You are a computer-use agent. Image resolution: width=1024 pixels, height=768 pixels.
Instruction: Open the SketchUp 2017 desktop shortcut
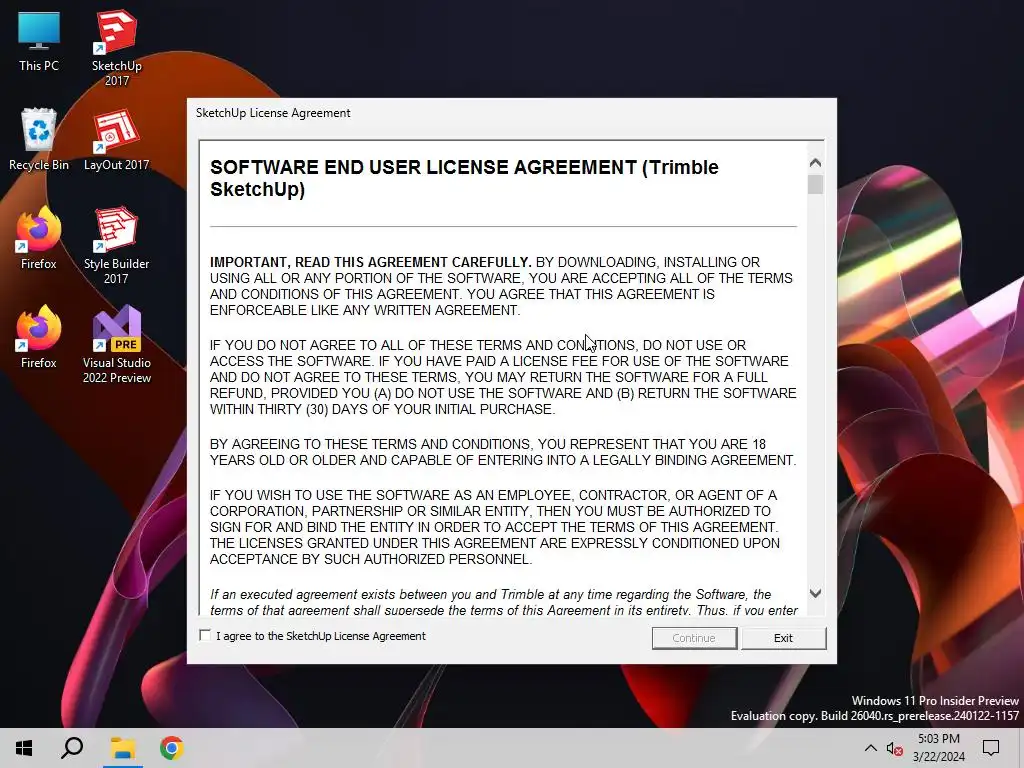point(116,48)
